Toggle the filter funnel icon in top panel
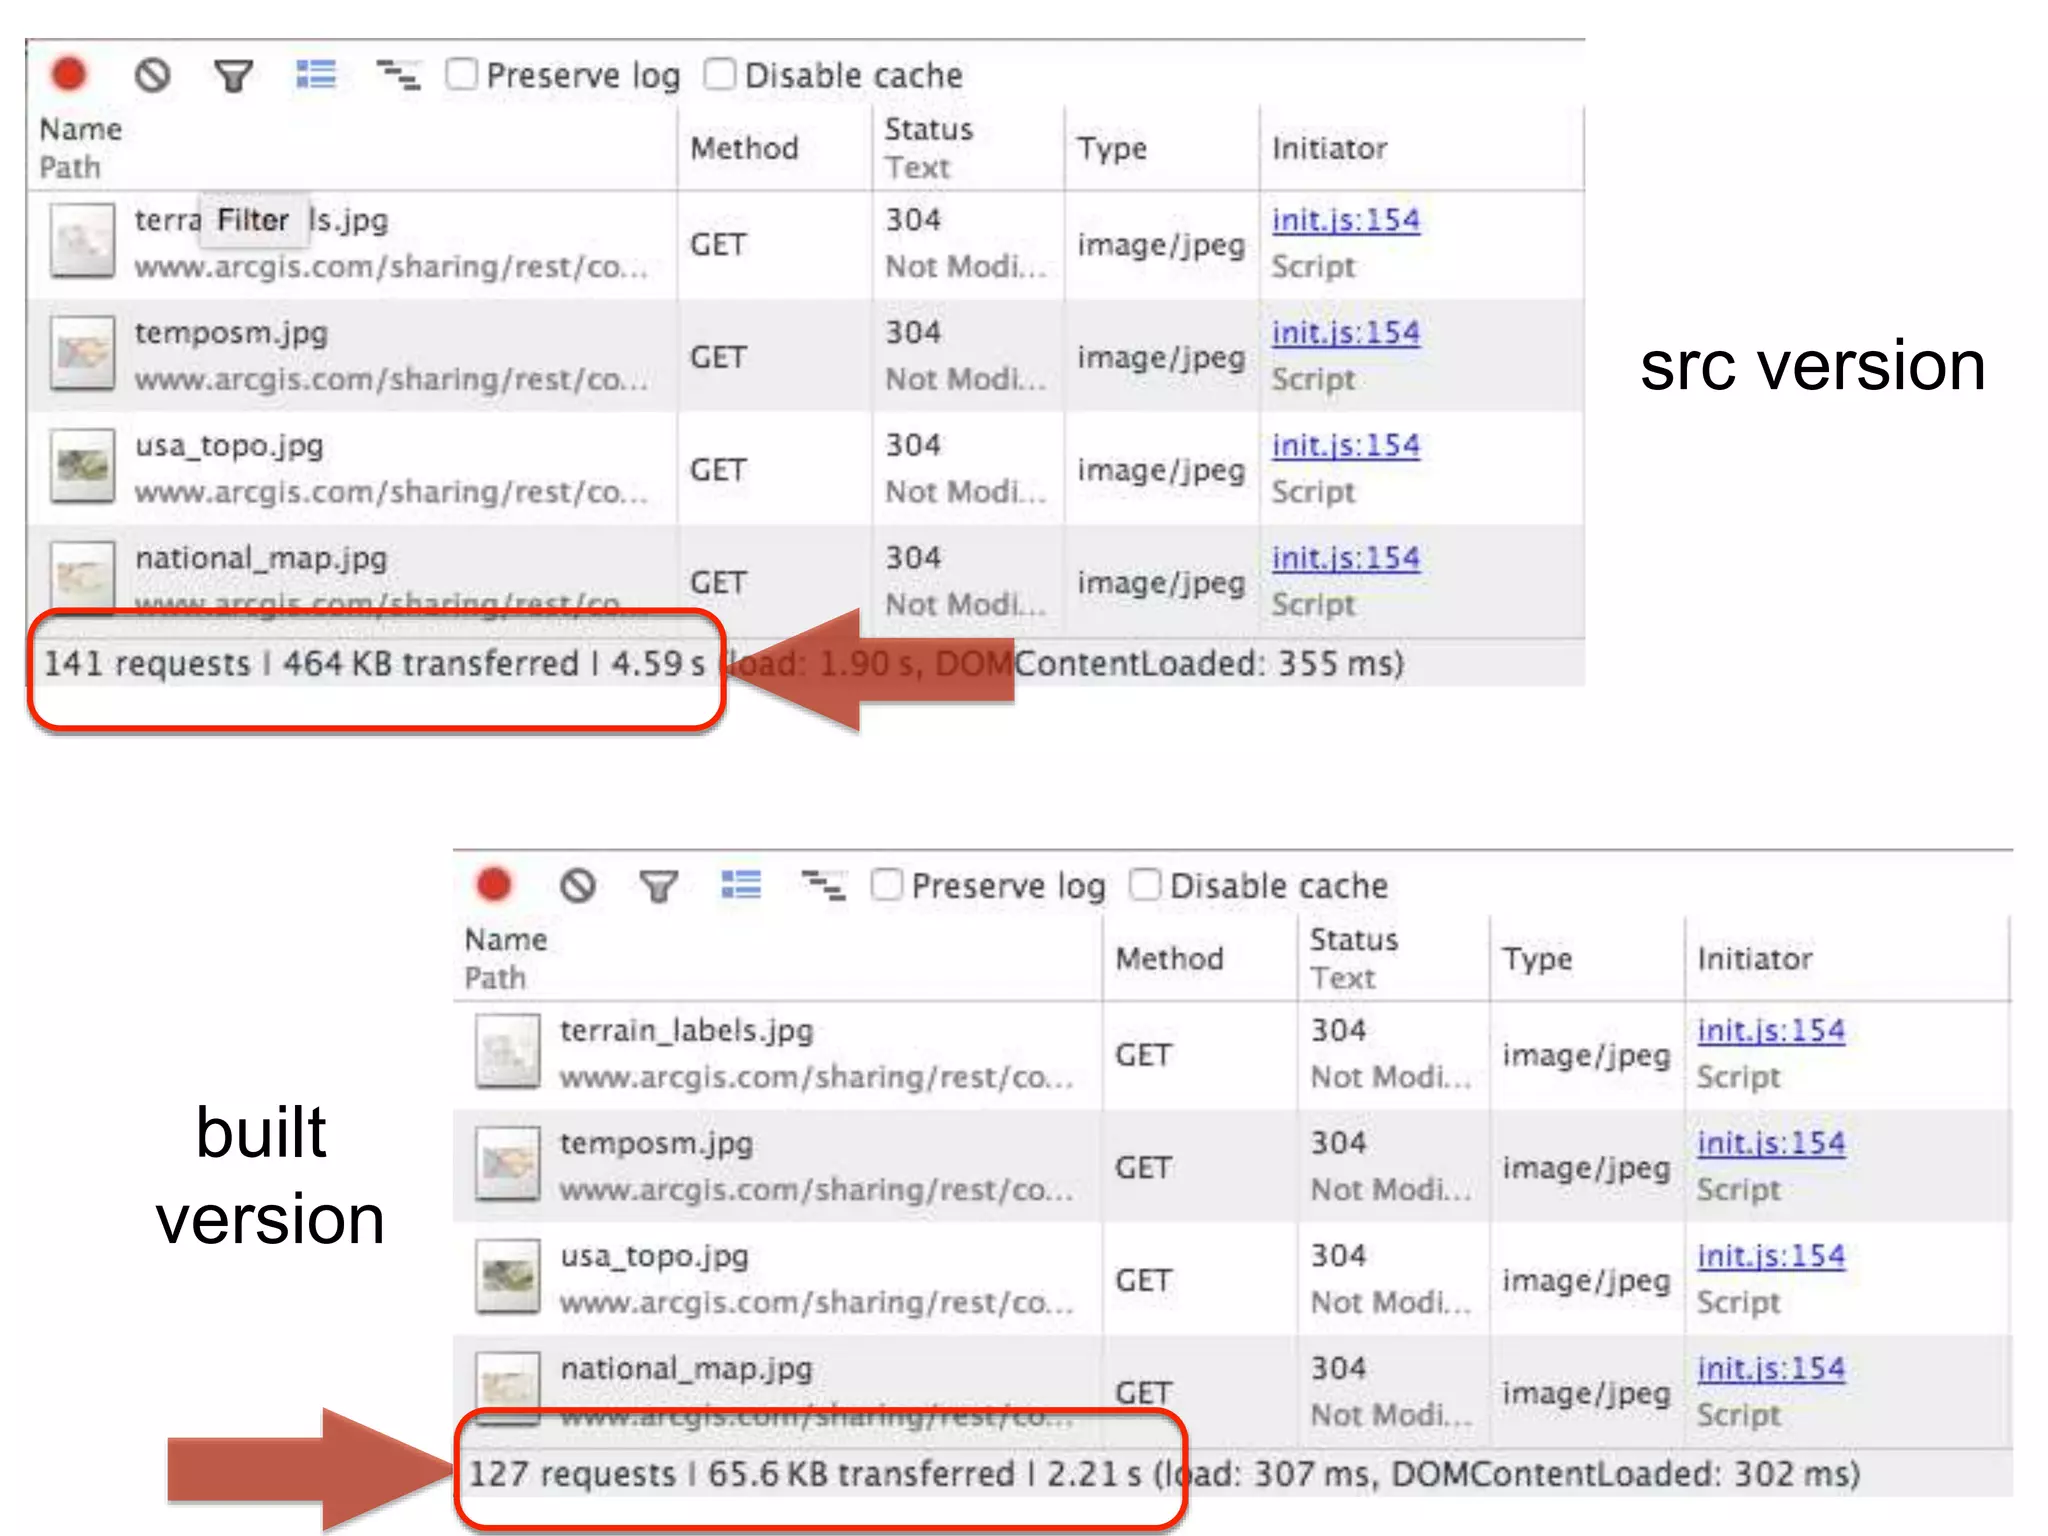 [234, 76]
